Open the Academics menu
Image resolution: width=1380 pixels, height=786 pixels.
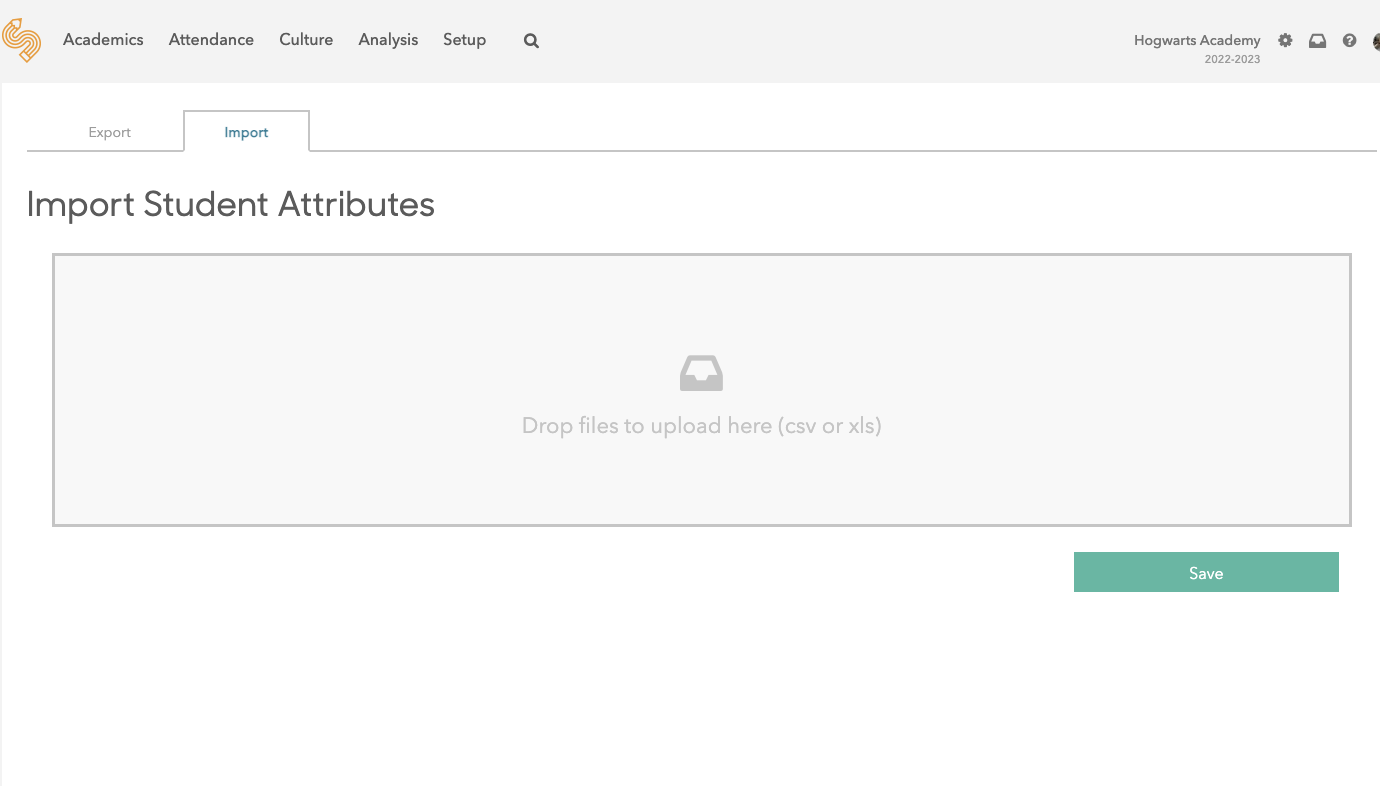[103, 40]
